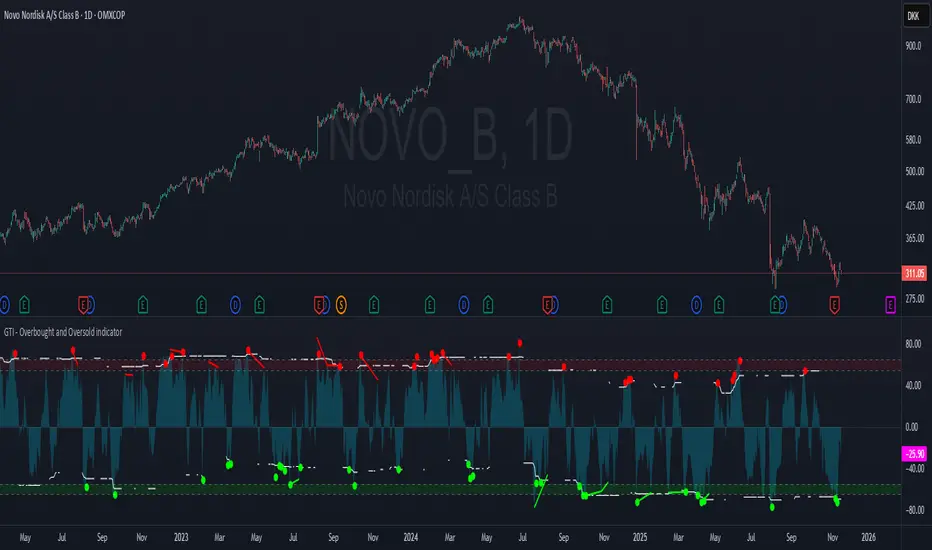Image resolution: width=932 pixels, height=550 pixels.
Task: Open green earnings marker near November 2024
Action: (606, 306)
